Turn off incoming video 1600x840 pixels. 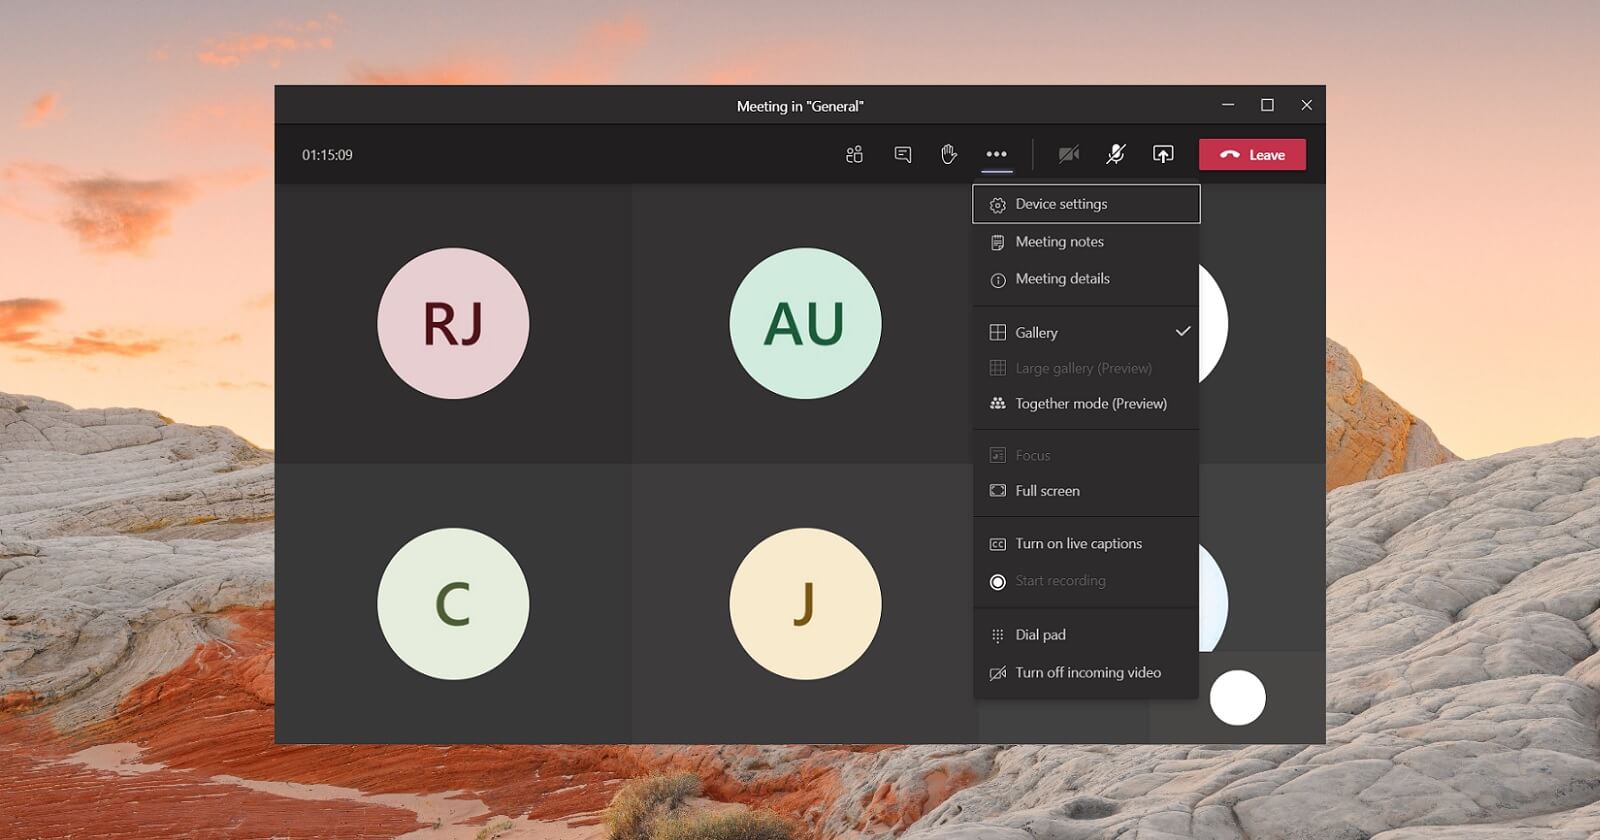coord(1087,673)
